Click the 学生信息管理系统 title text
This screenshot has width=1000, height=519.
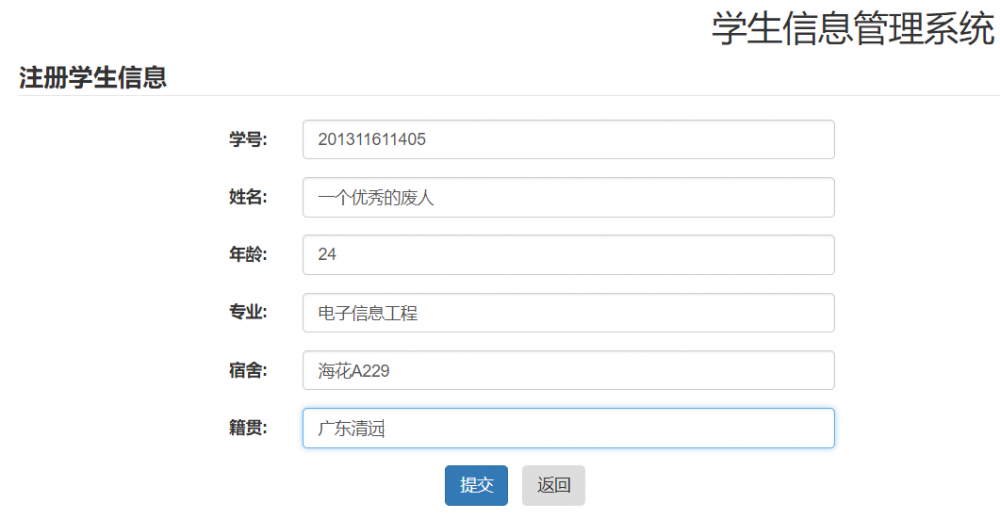pyautogui.click(x=853, y=29)
